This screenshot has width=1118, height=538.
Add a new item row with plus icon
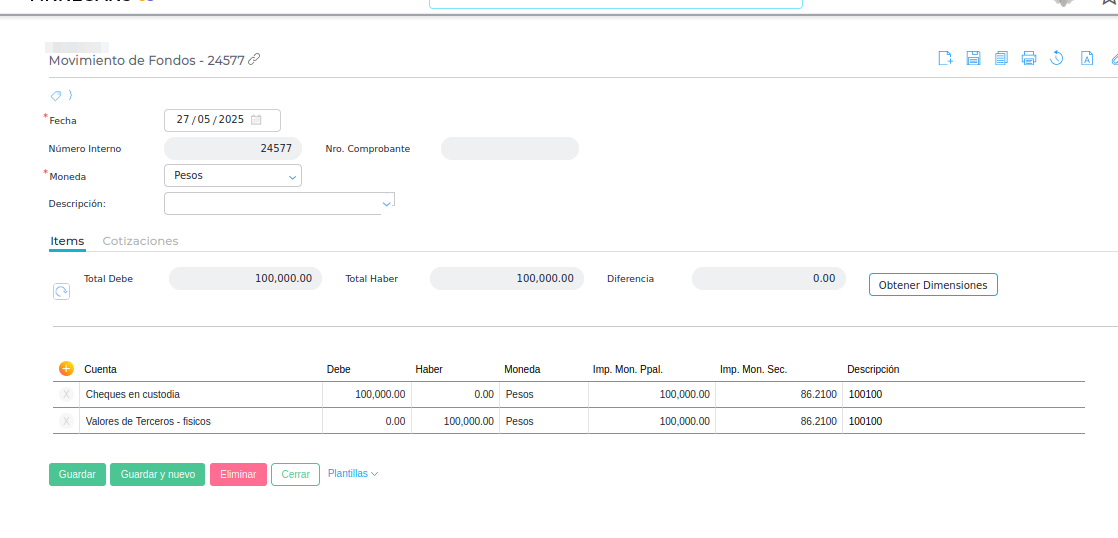(67, 369)
